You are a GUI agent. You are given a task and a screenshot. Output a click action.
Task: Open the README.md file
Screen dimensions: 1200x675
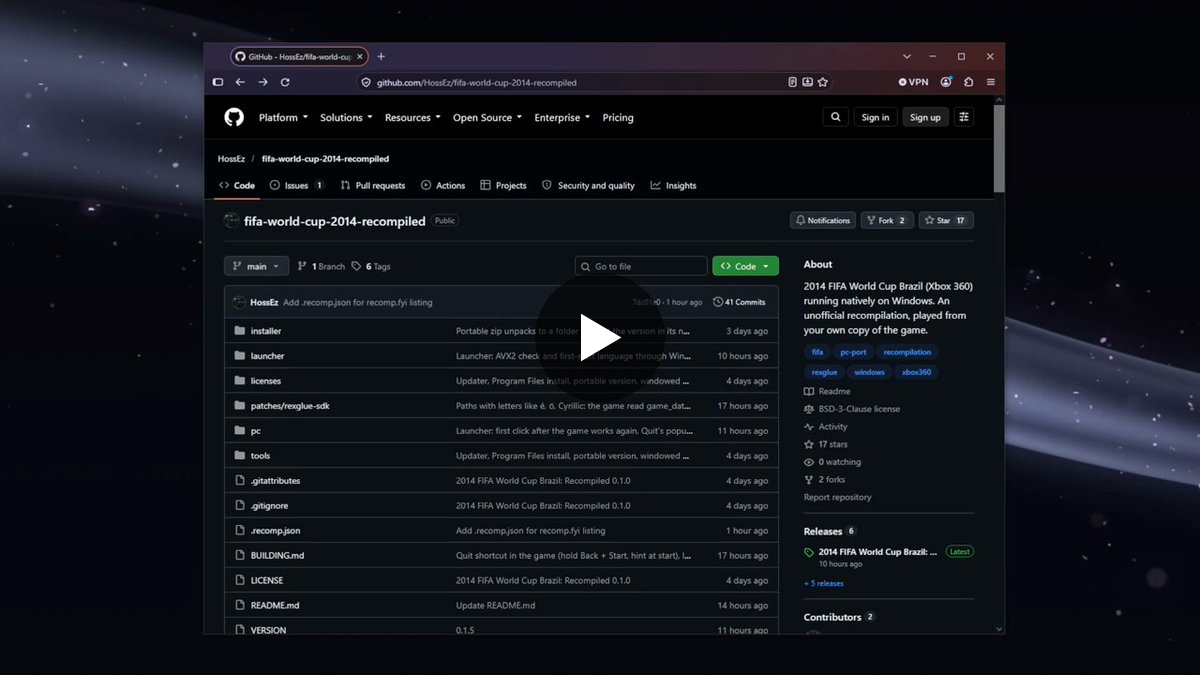[x=275, y=605]
